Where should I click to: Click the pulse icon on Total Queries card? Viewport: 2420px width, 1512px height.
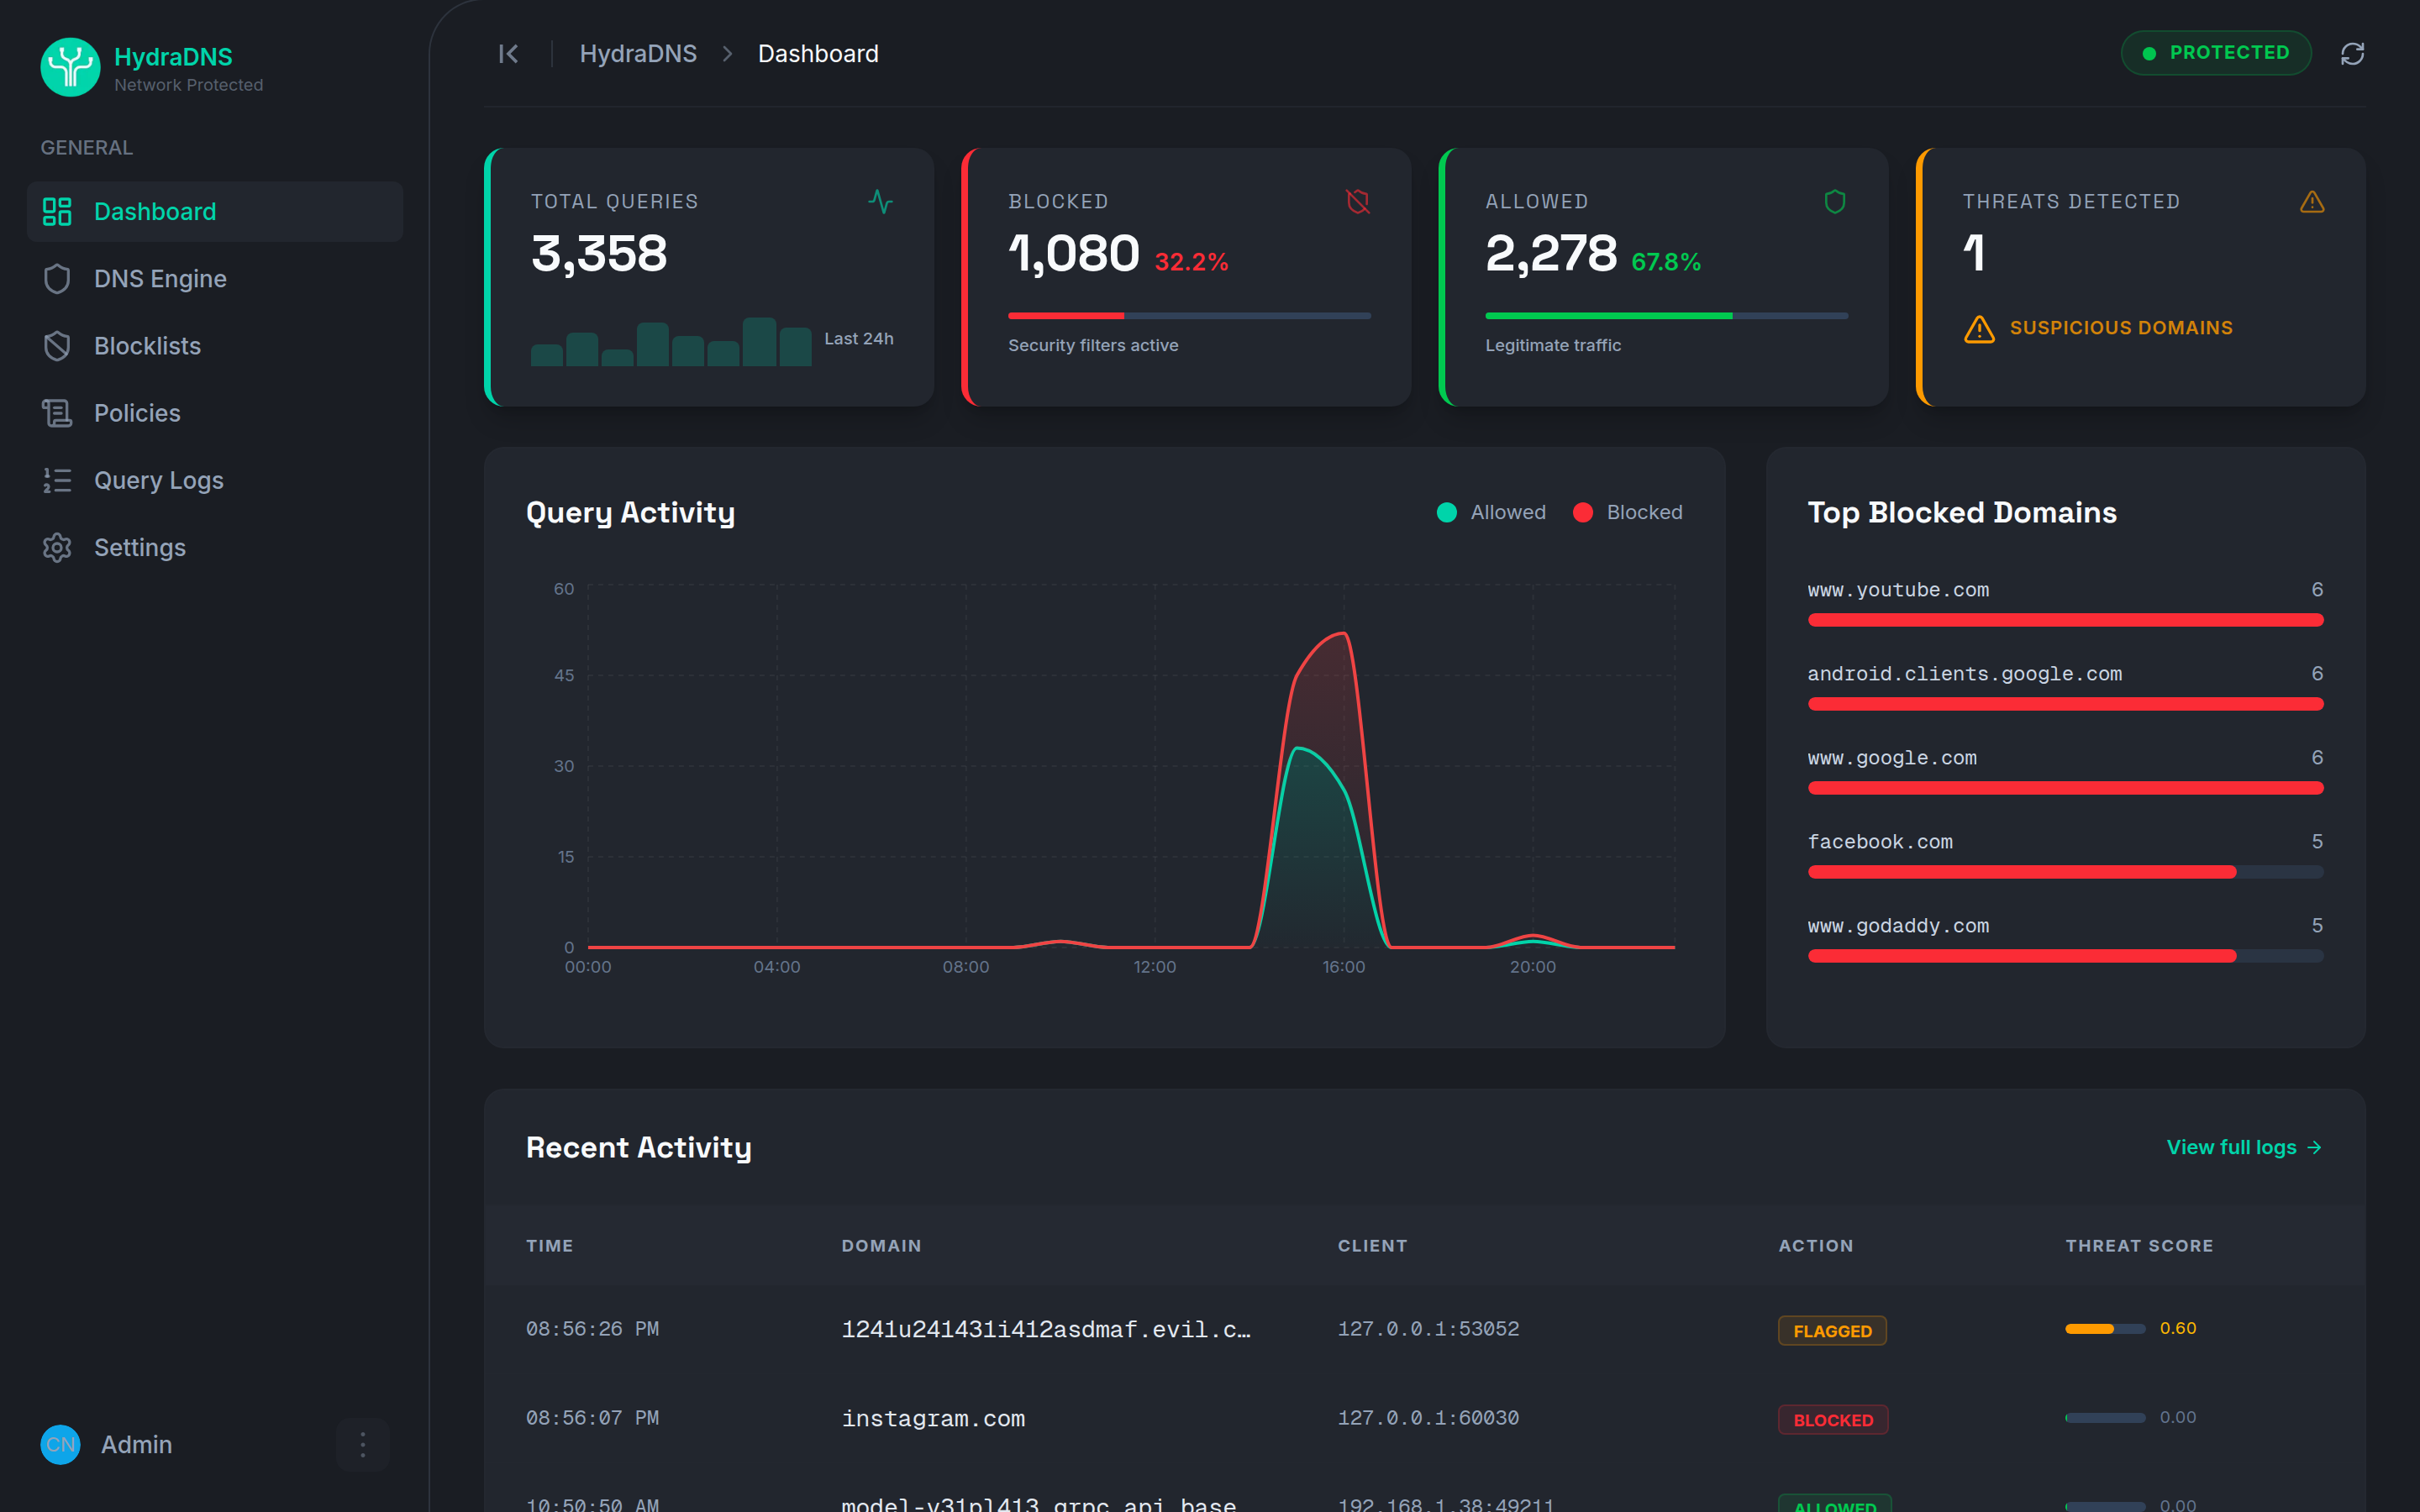pos(880,202)
